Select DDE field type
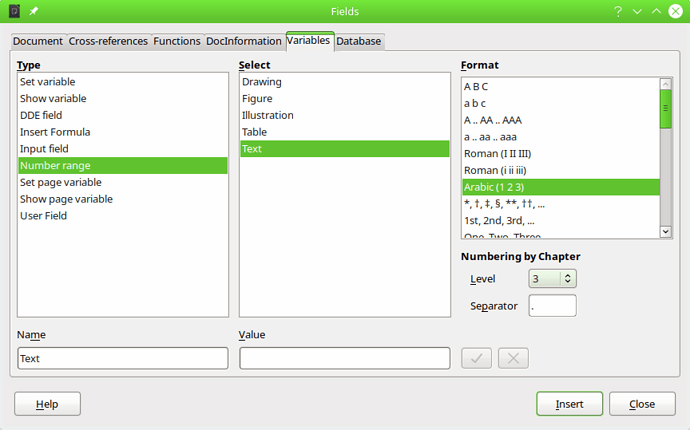 point(123,115)
